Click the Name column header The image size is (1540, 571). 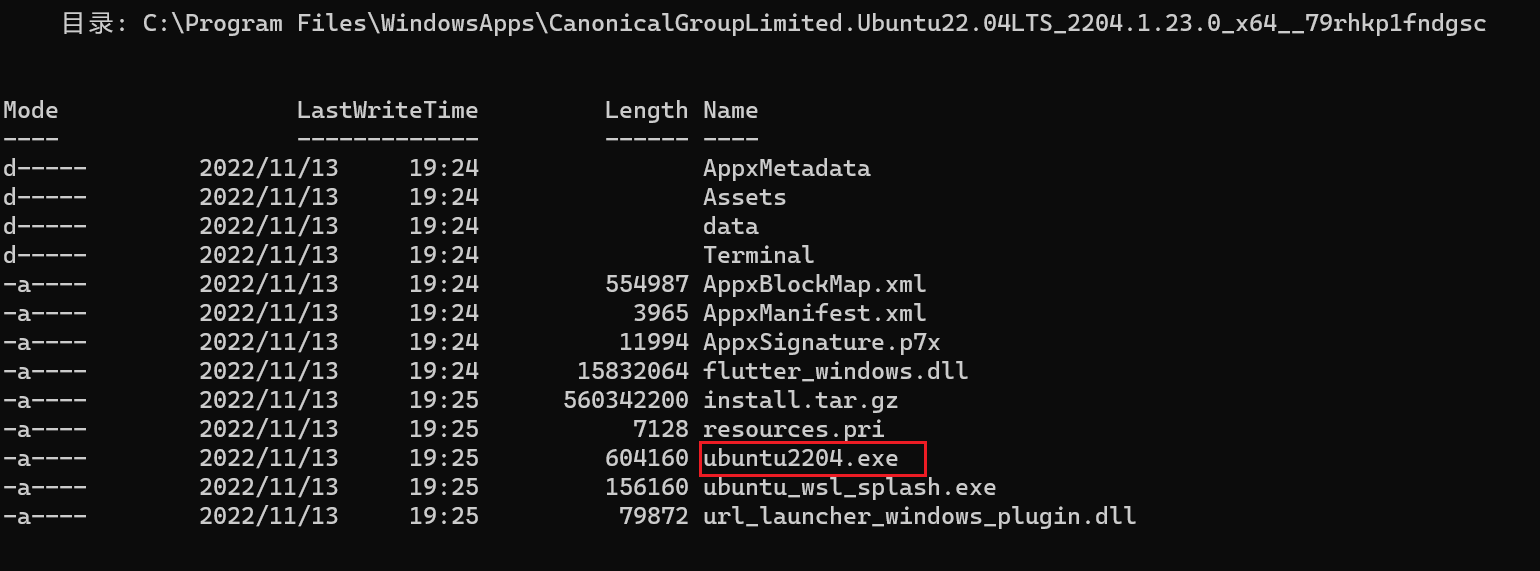pos(730,110)
